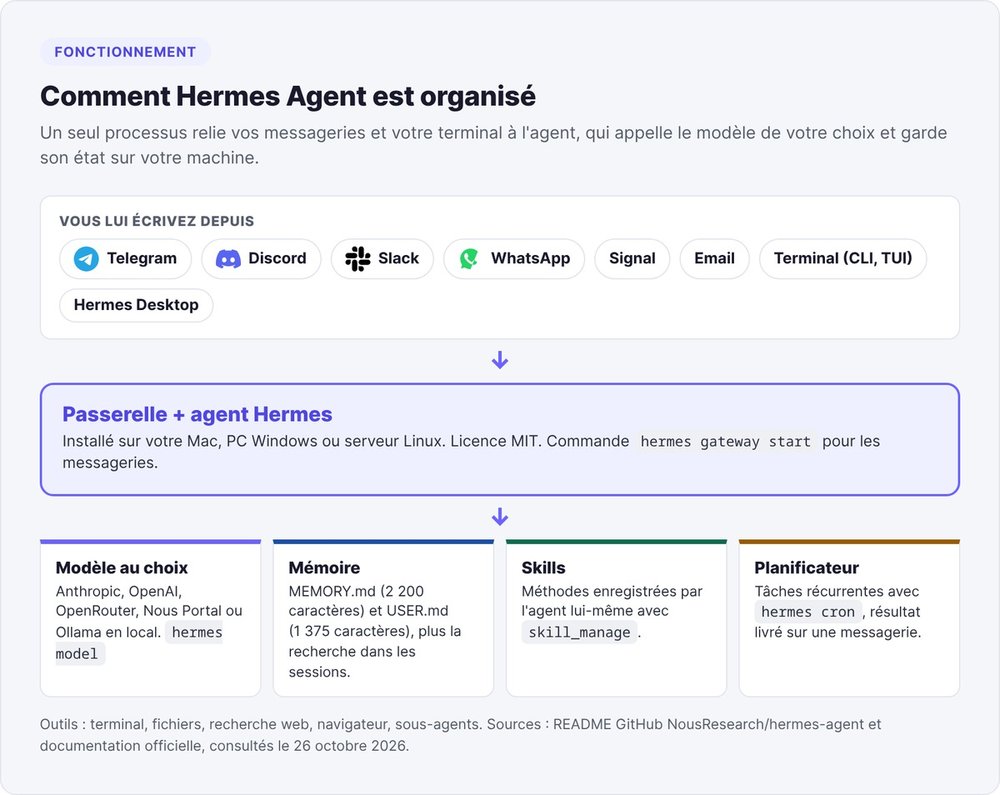Click 'livré sur une messagerie.' text

(837, 632)
